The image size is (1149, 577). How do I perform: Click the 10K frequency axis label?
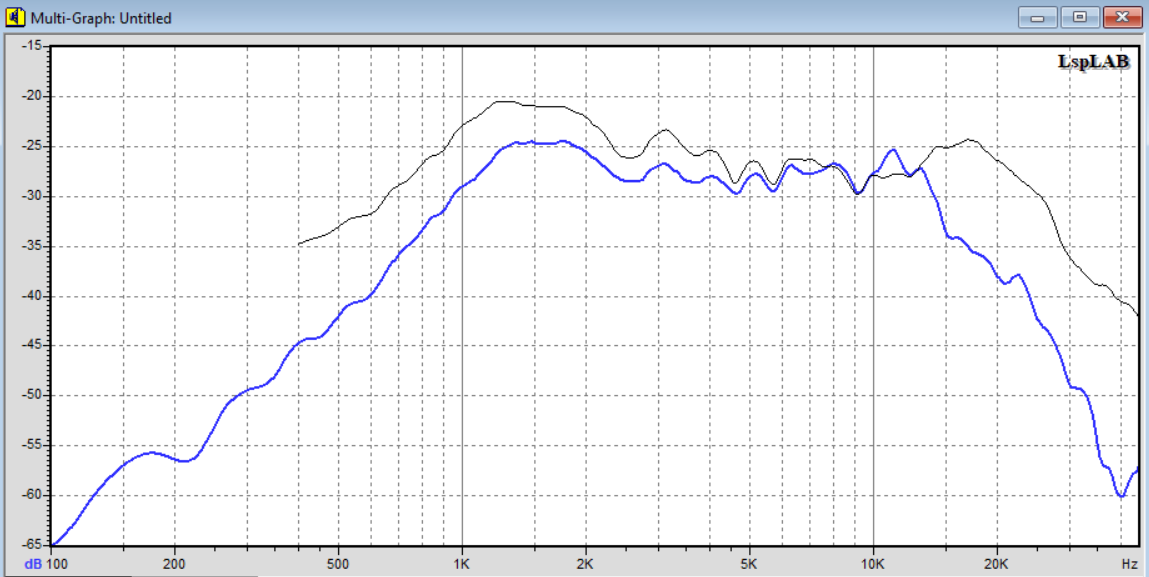click(873, 565)
